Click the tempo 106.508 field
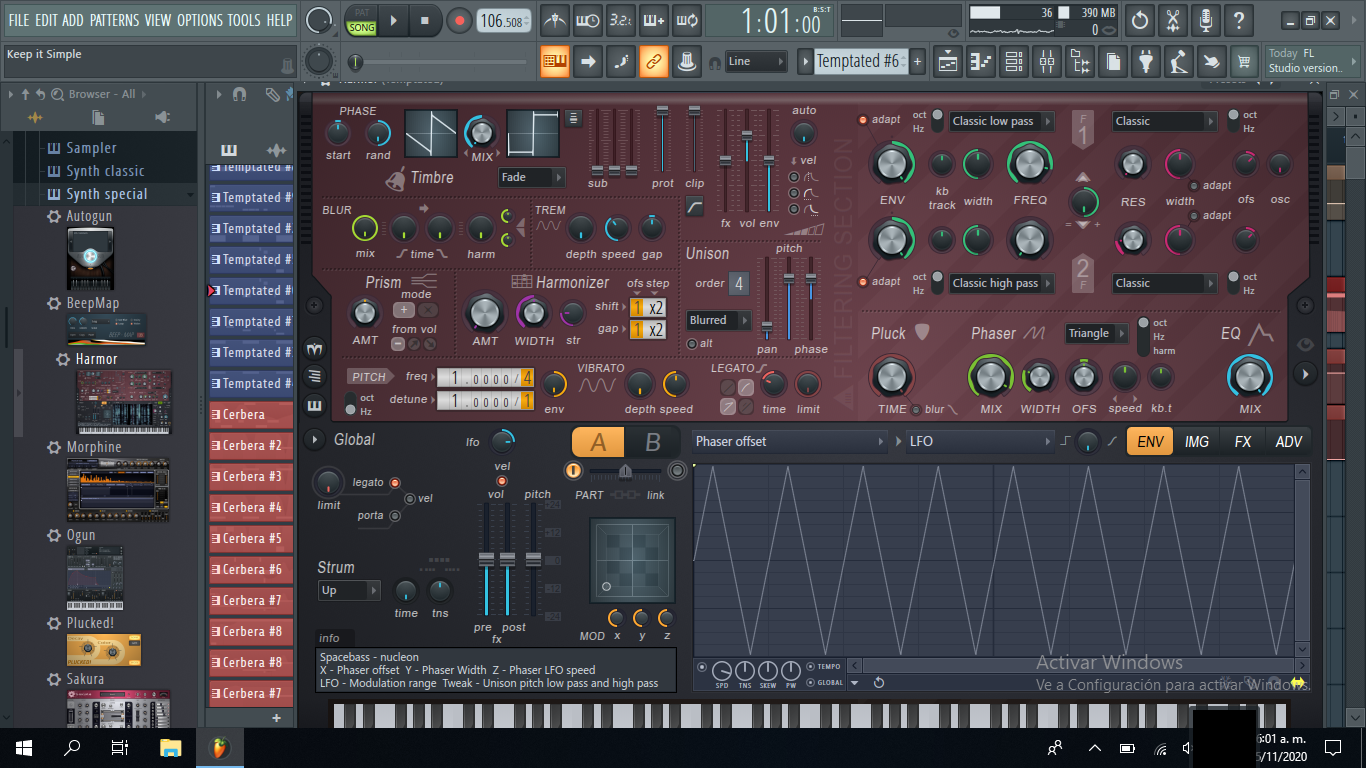 click(x=504, y=20)
